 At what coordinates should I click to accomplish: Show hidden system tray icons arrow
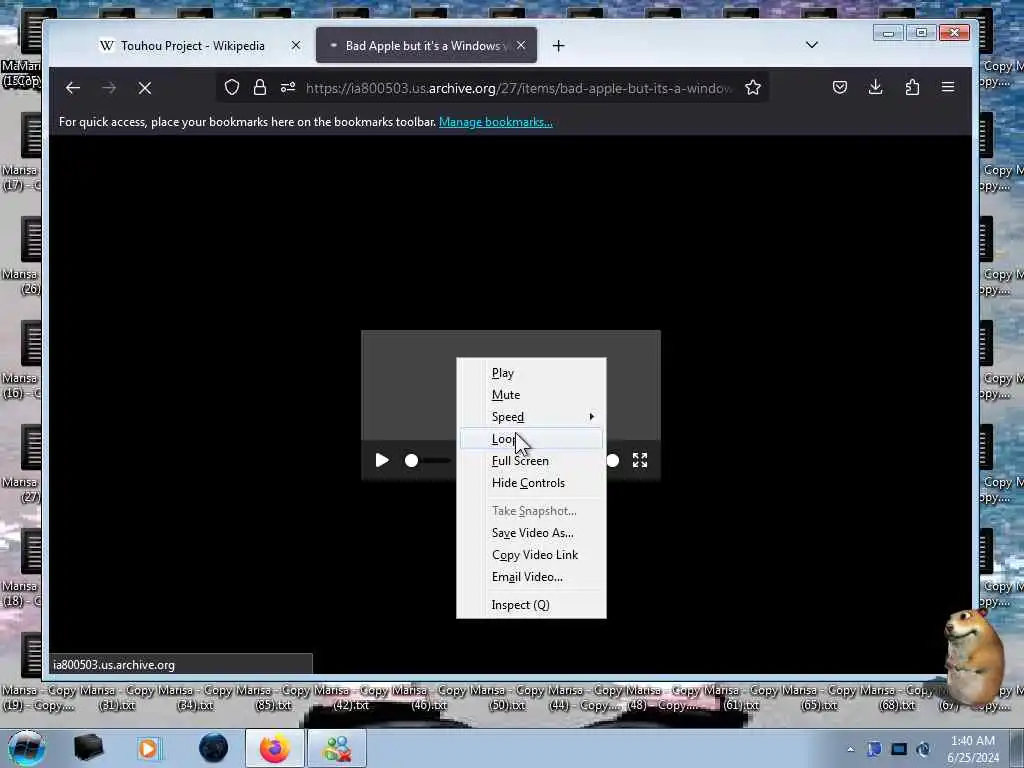tap(850, 749)
